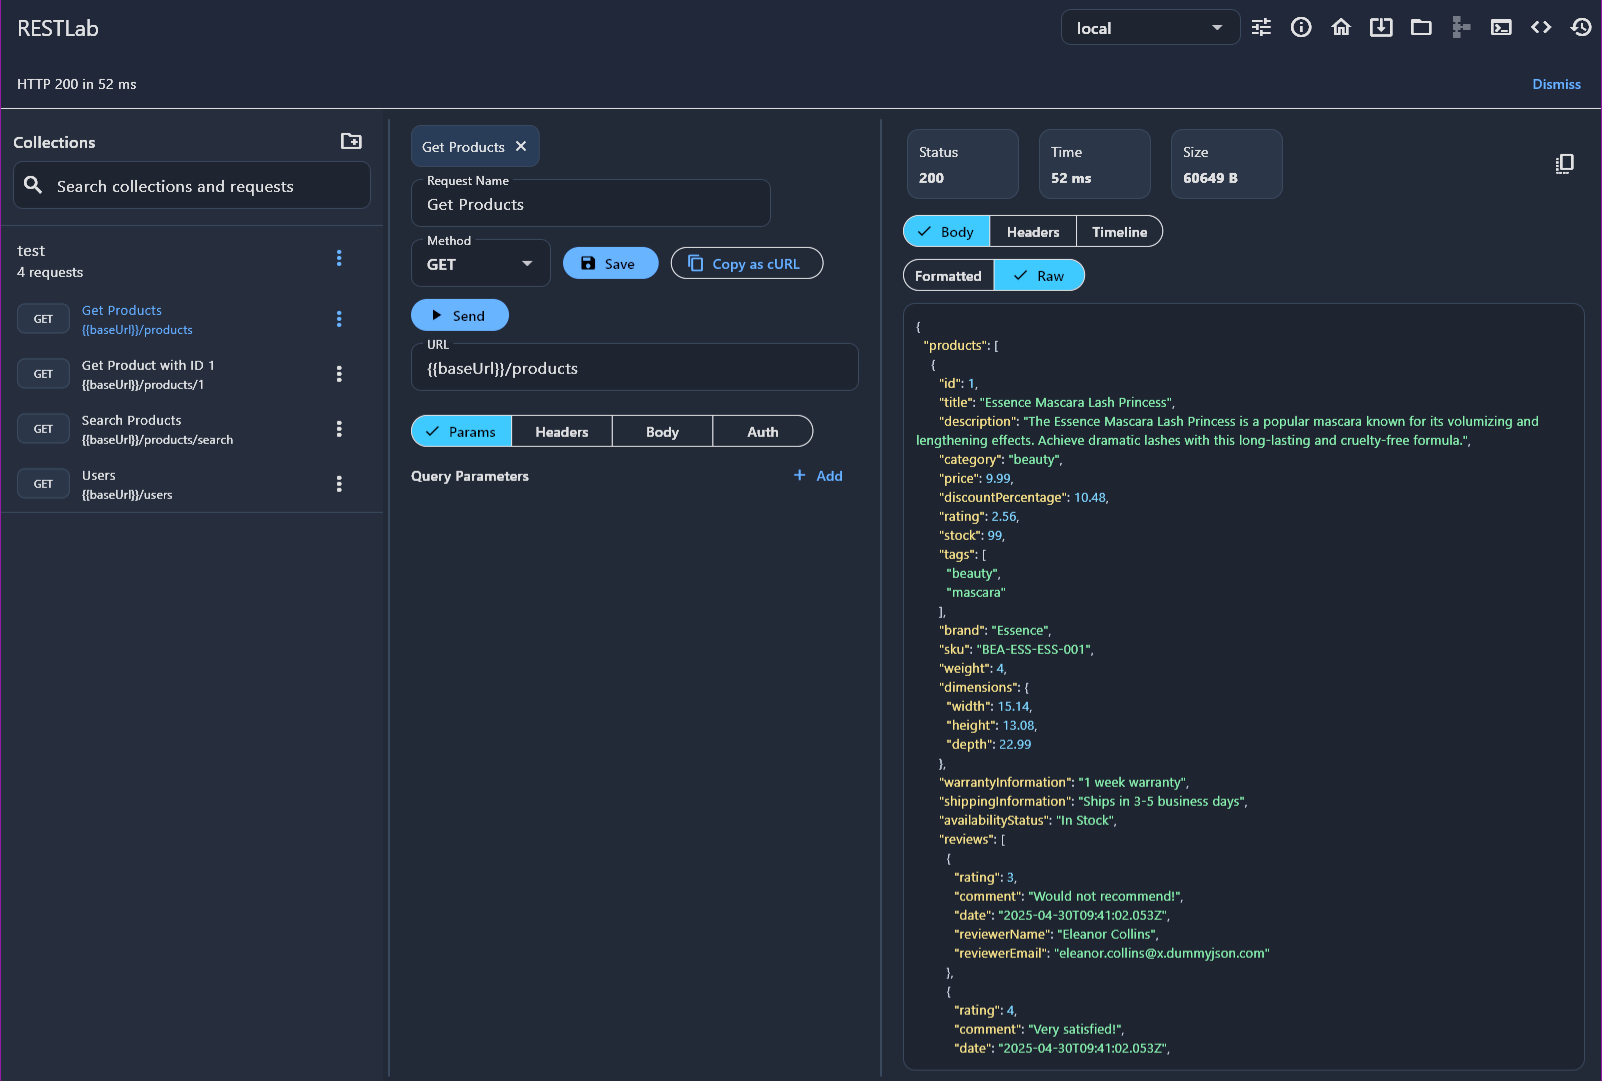Click the "sku": "BEA-ESS-ESS-001" line in the response
Viewport: 1602px width, 1081px height.
[1016, 649]
